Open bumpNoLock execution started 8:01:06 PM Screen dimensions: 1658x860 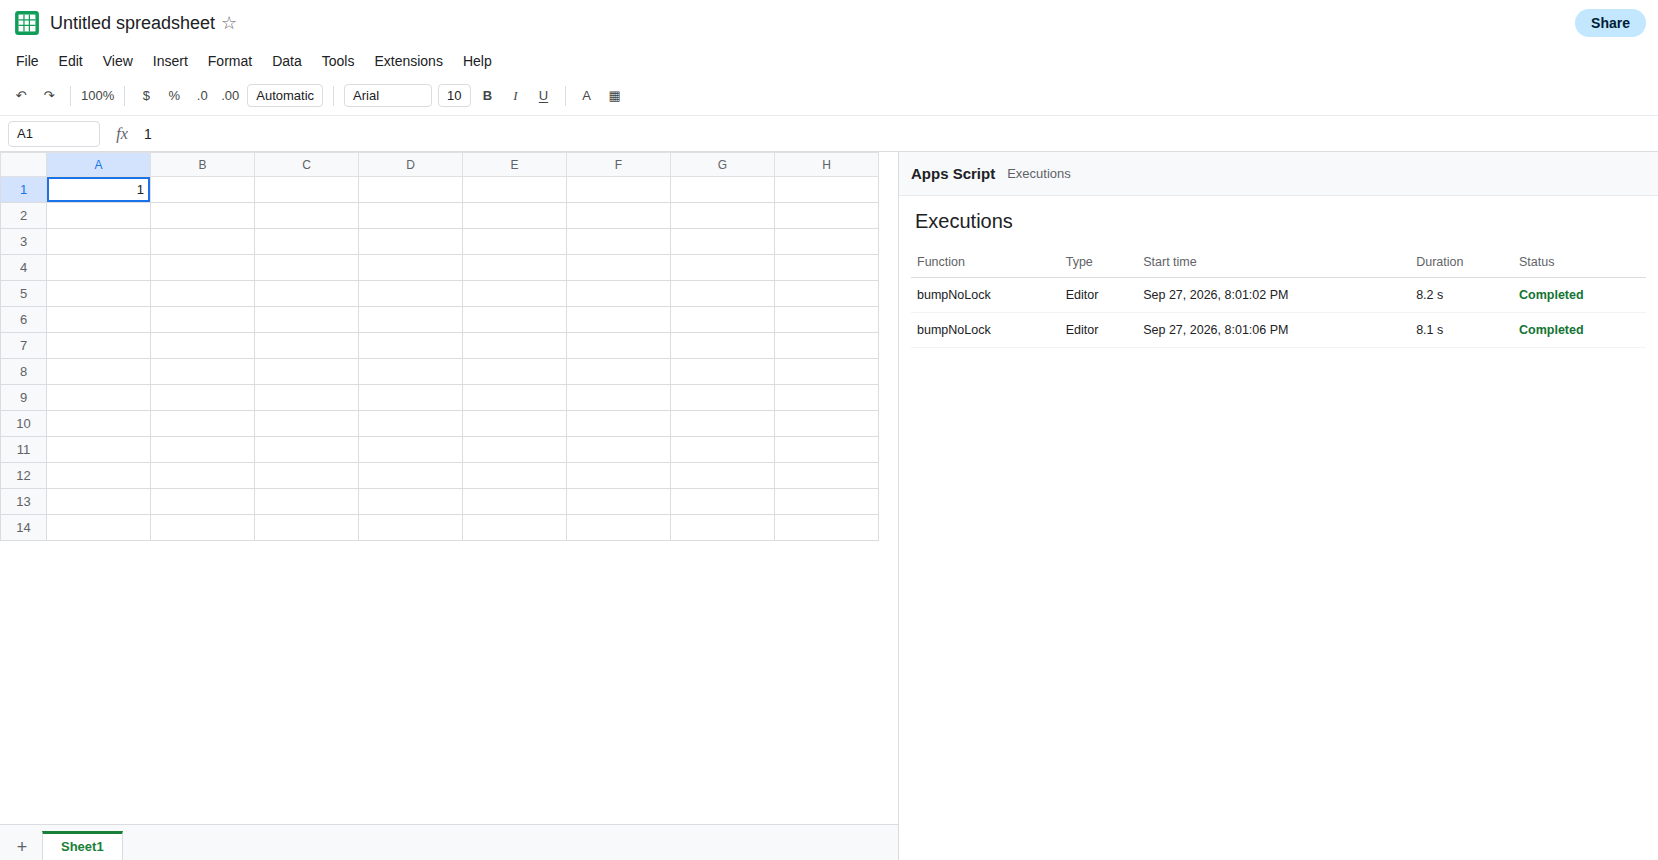tap(1279, 330)
